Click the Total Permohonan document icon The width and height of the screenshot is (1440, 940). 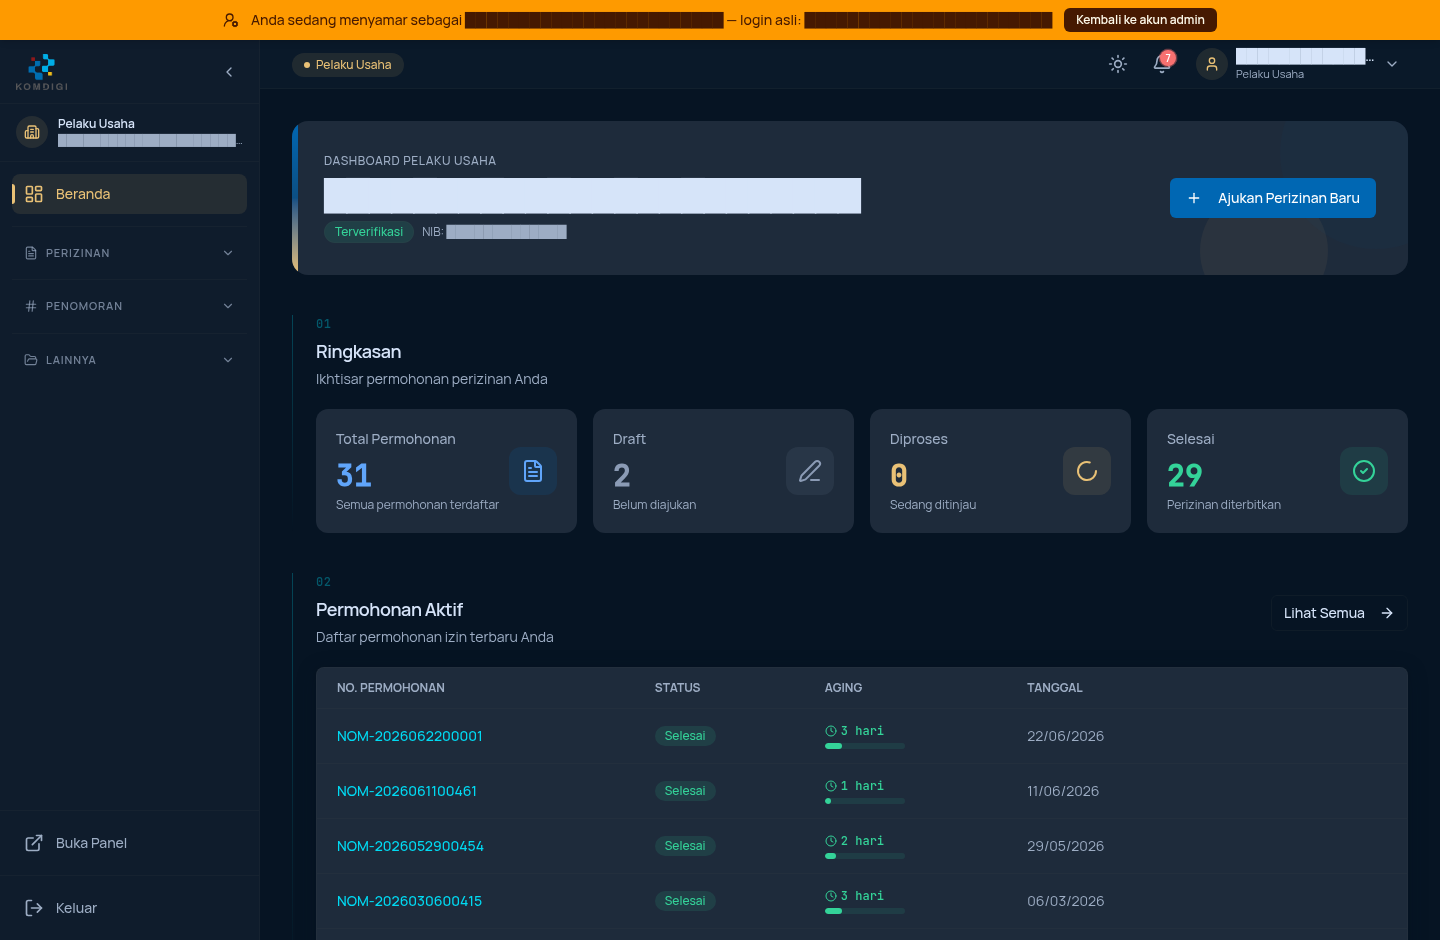pos(533,471)
